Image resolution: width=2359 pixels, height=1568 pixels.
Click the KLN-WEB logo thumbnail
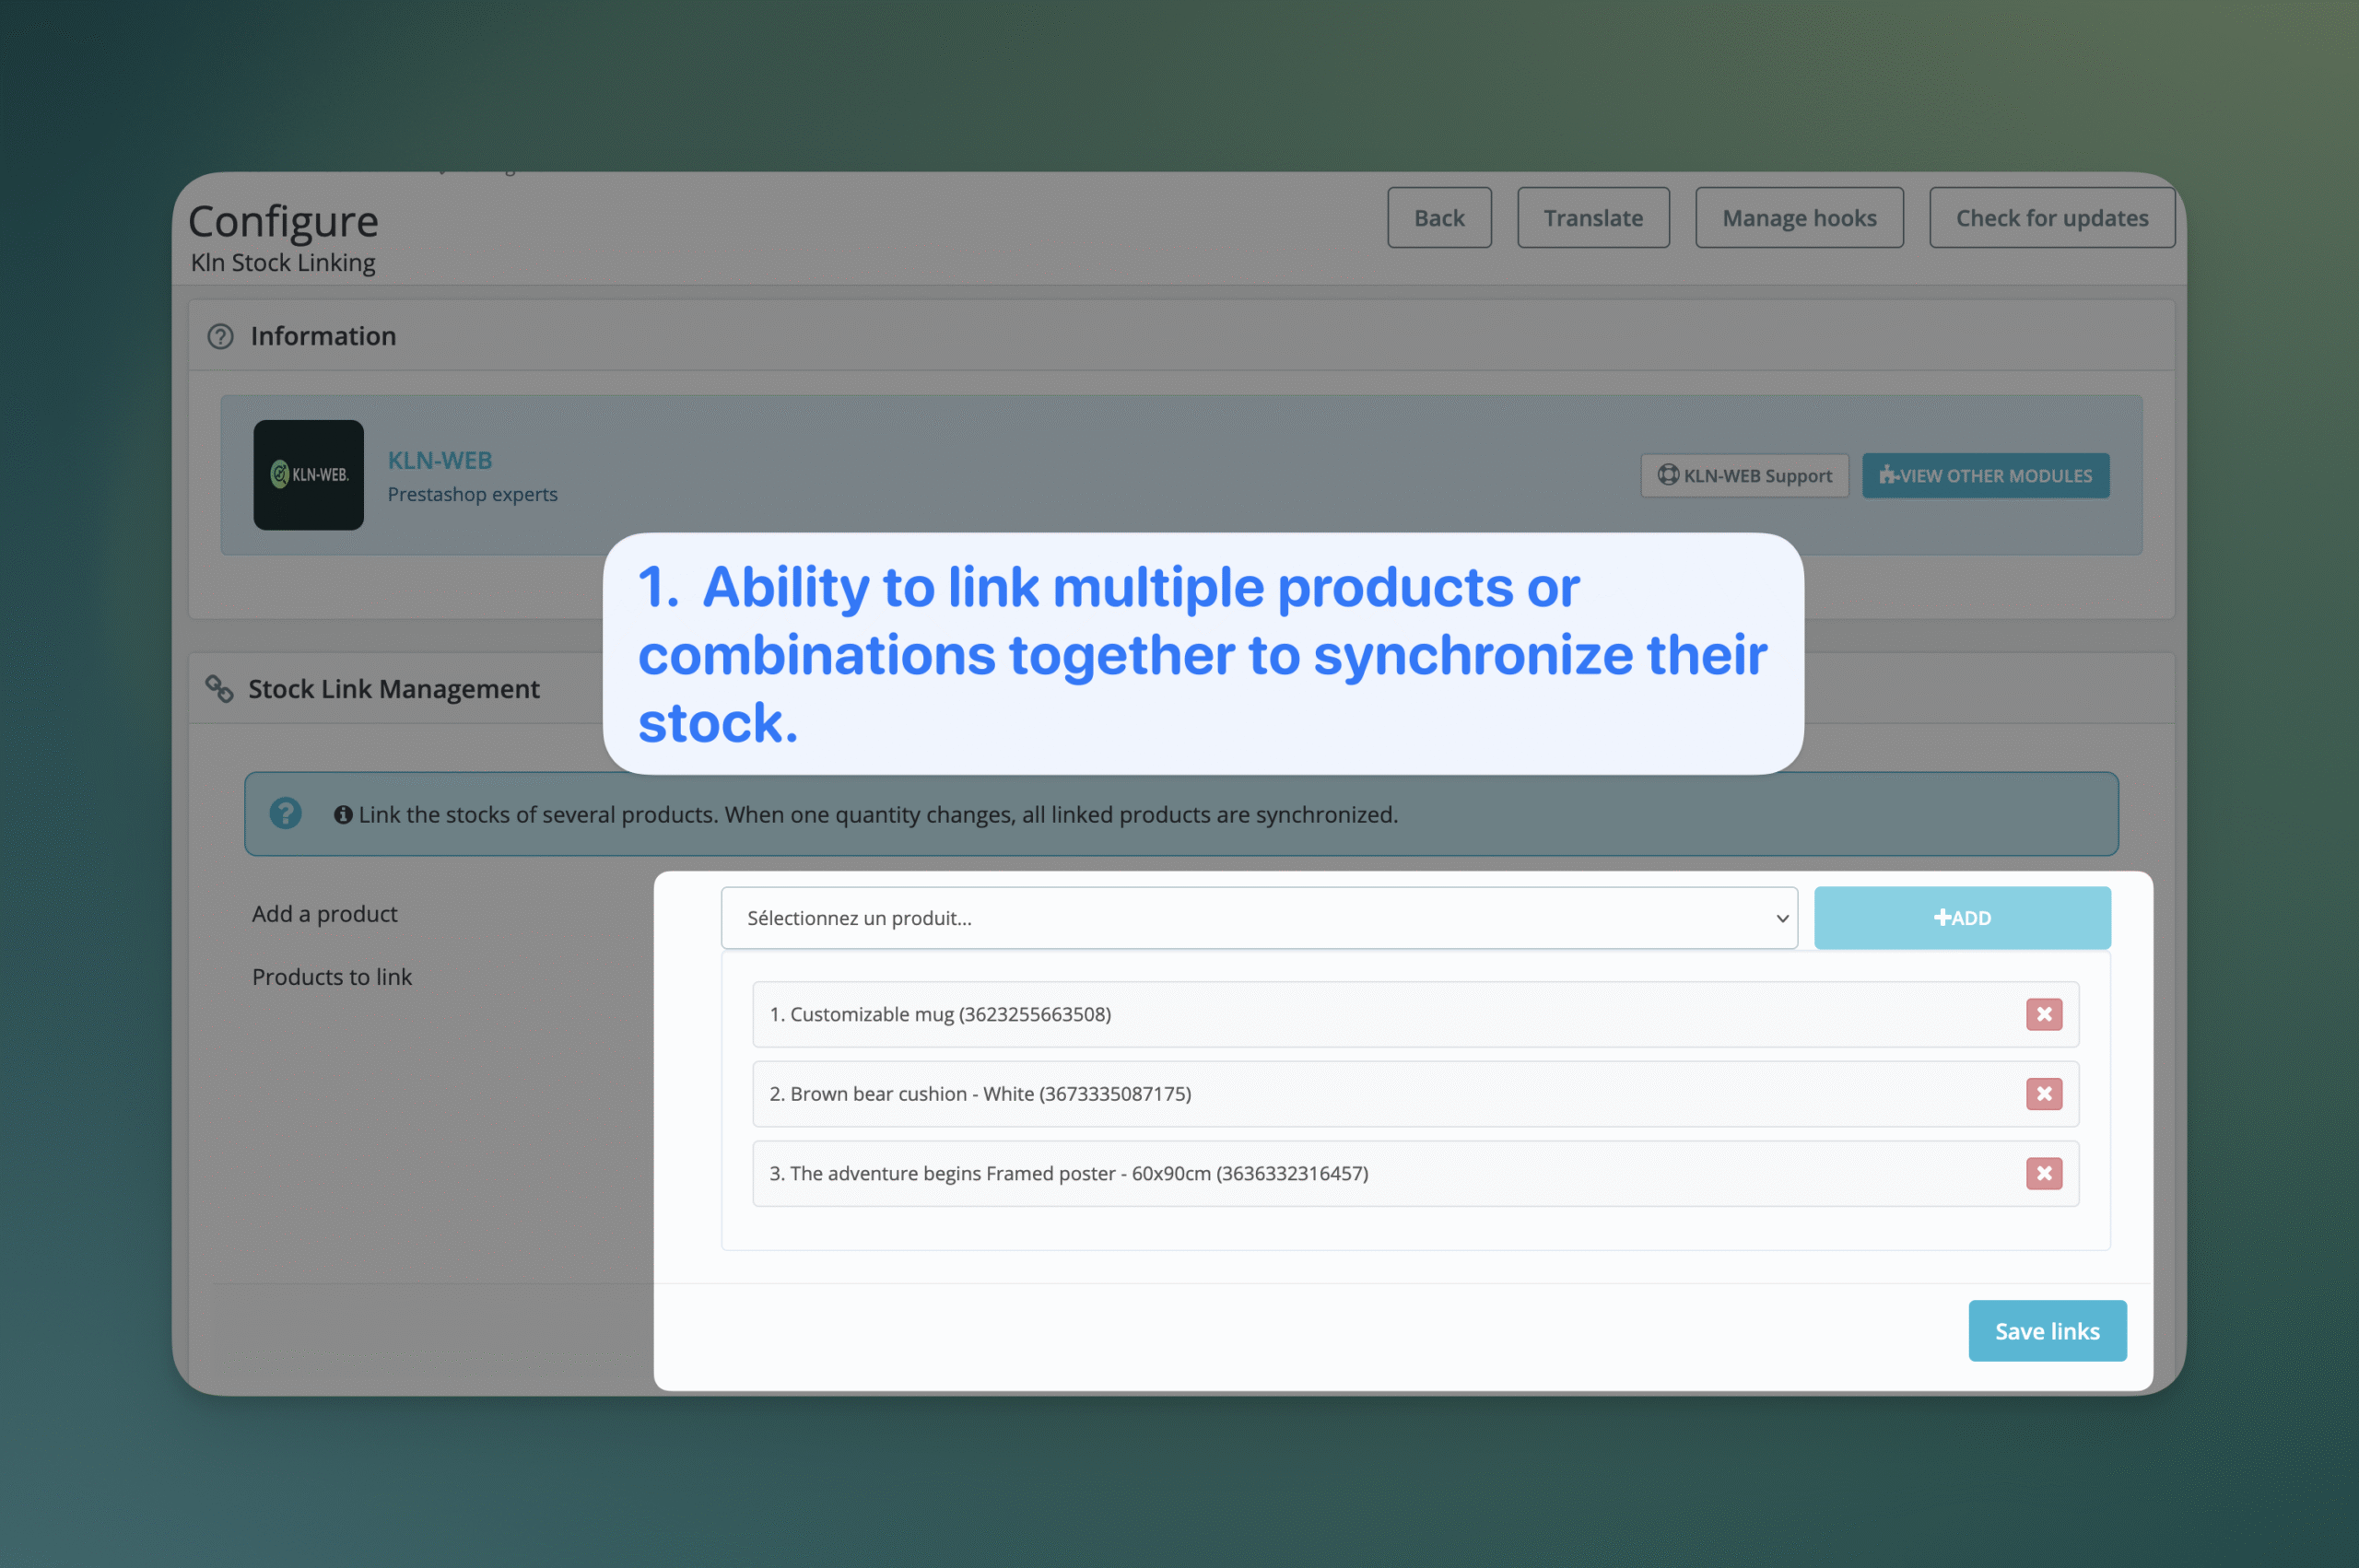coord(308,475)
